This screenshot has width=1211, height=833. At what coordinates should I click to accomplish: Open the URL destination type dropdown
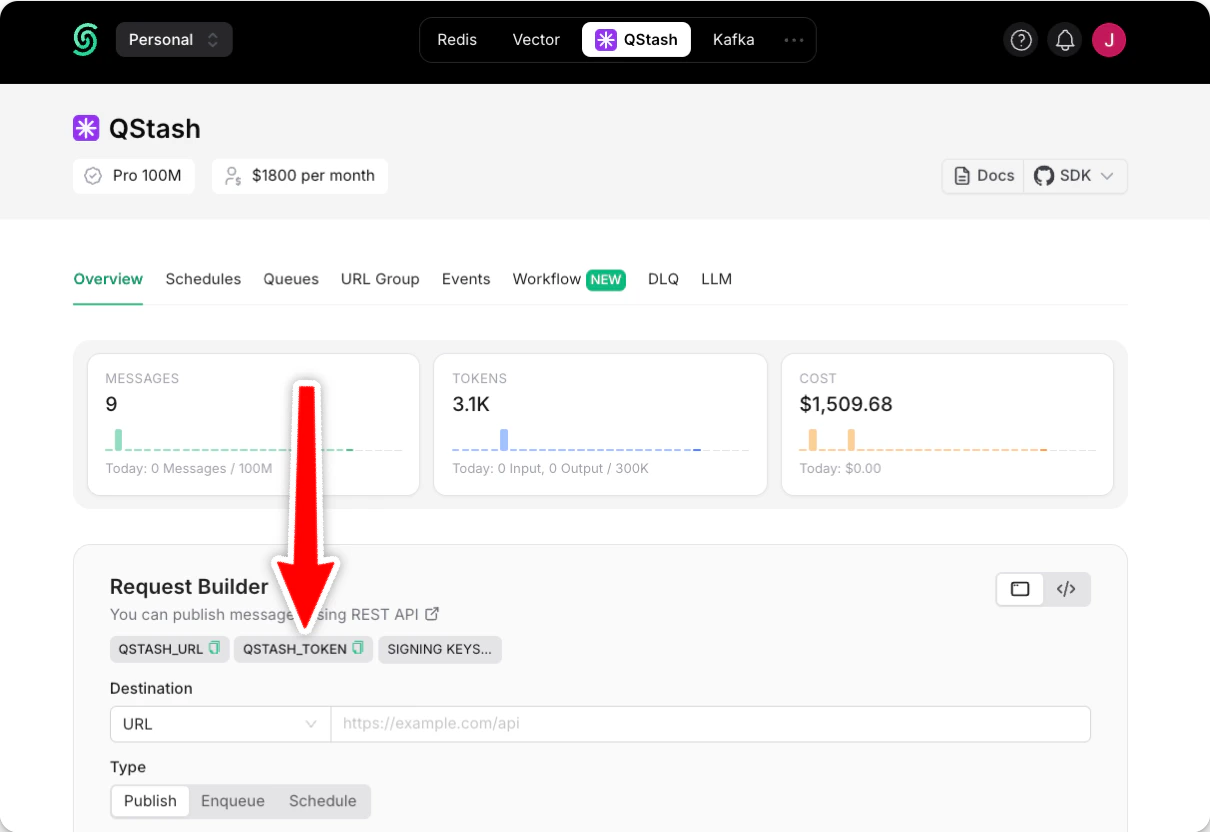220,724
